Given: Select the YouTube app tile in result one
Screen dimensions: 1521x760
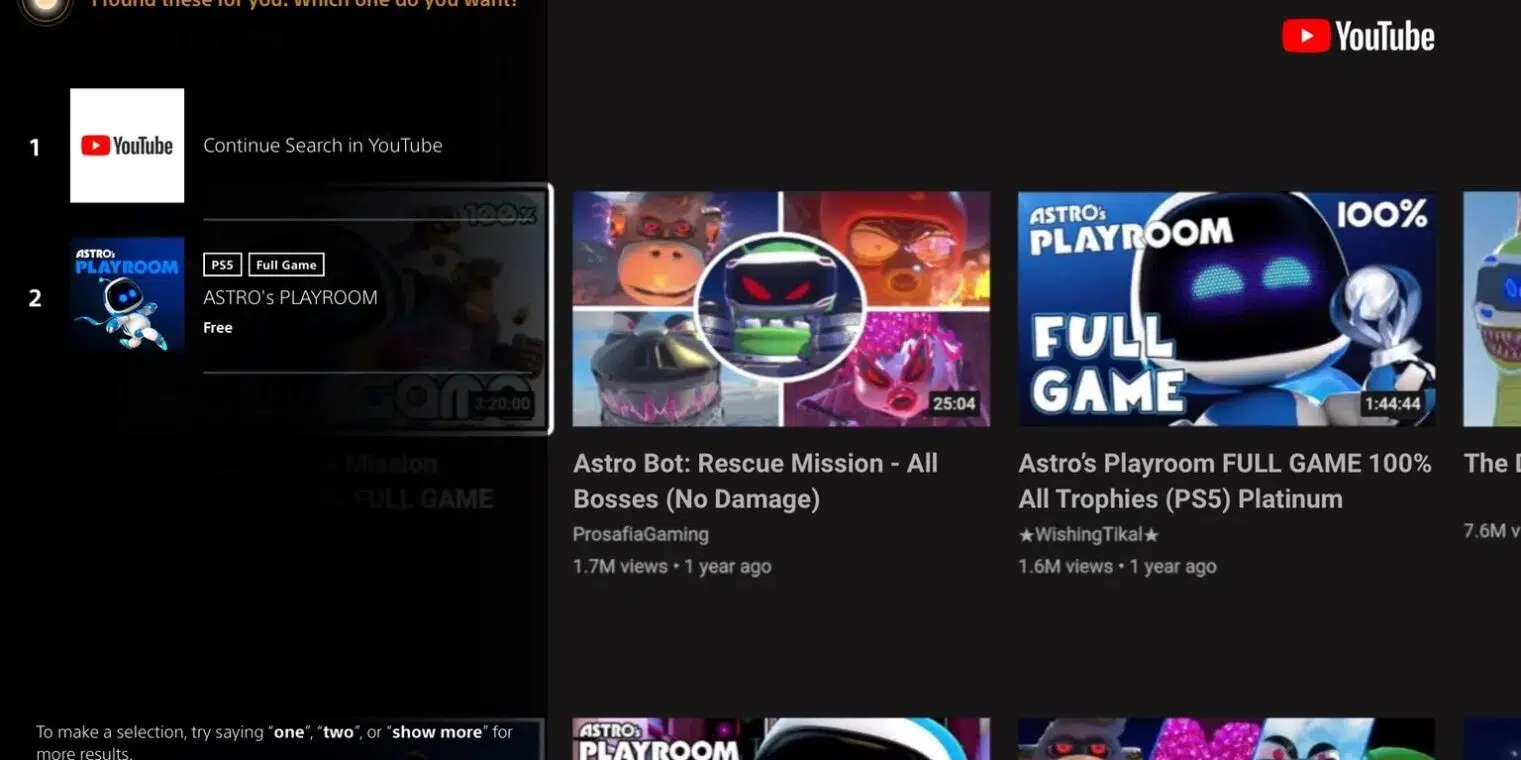Looking at the screenshot, I should [x=127, y=145].
